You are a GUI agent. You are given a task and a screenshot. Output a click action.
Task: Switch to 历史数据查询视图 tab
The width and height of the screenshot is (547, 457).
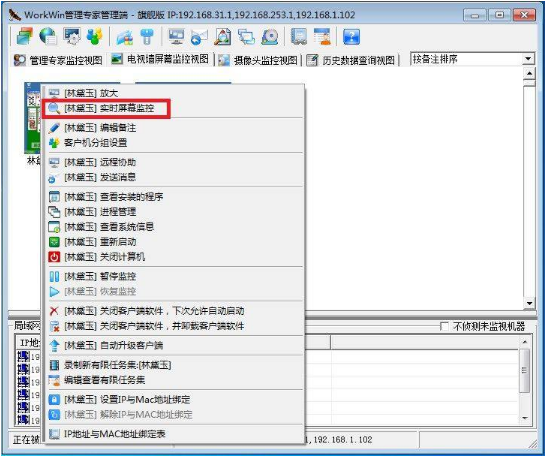351,60
